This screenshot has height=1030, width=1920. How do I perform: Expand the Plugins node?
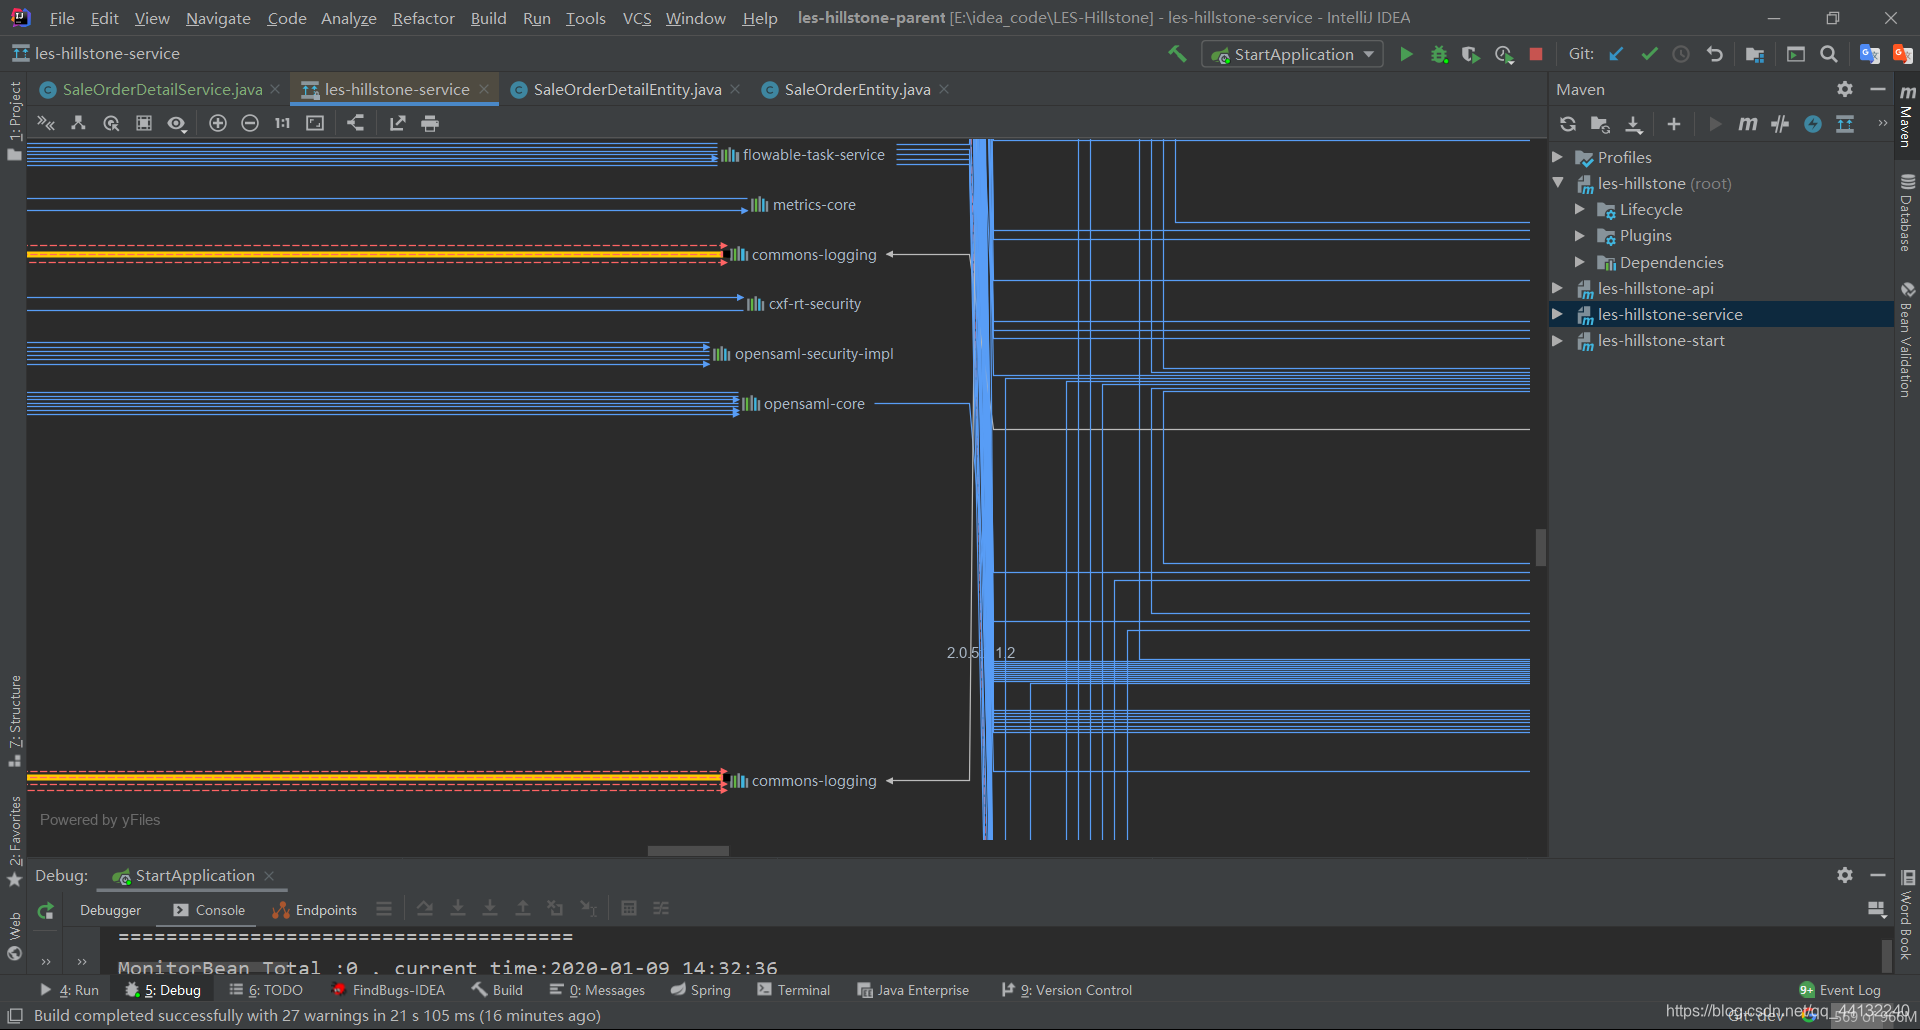(x=1580, y=235)
